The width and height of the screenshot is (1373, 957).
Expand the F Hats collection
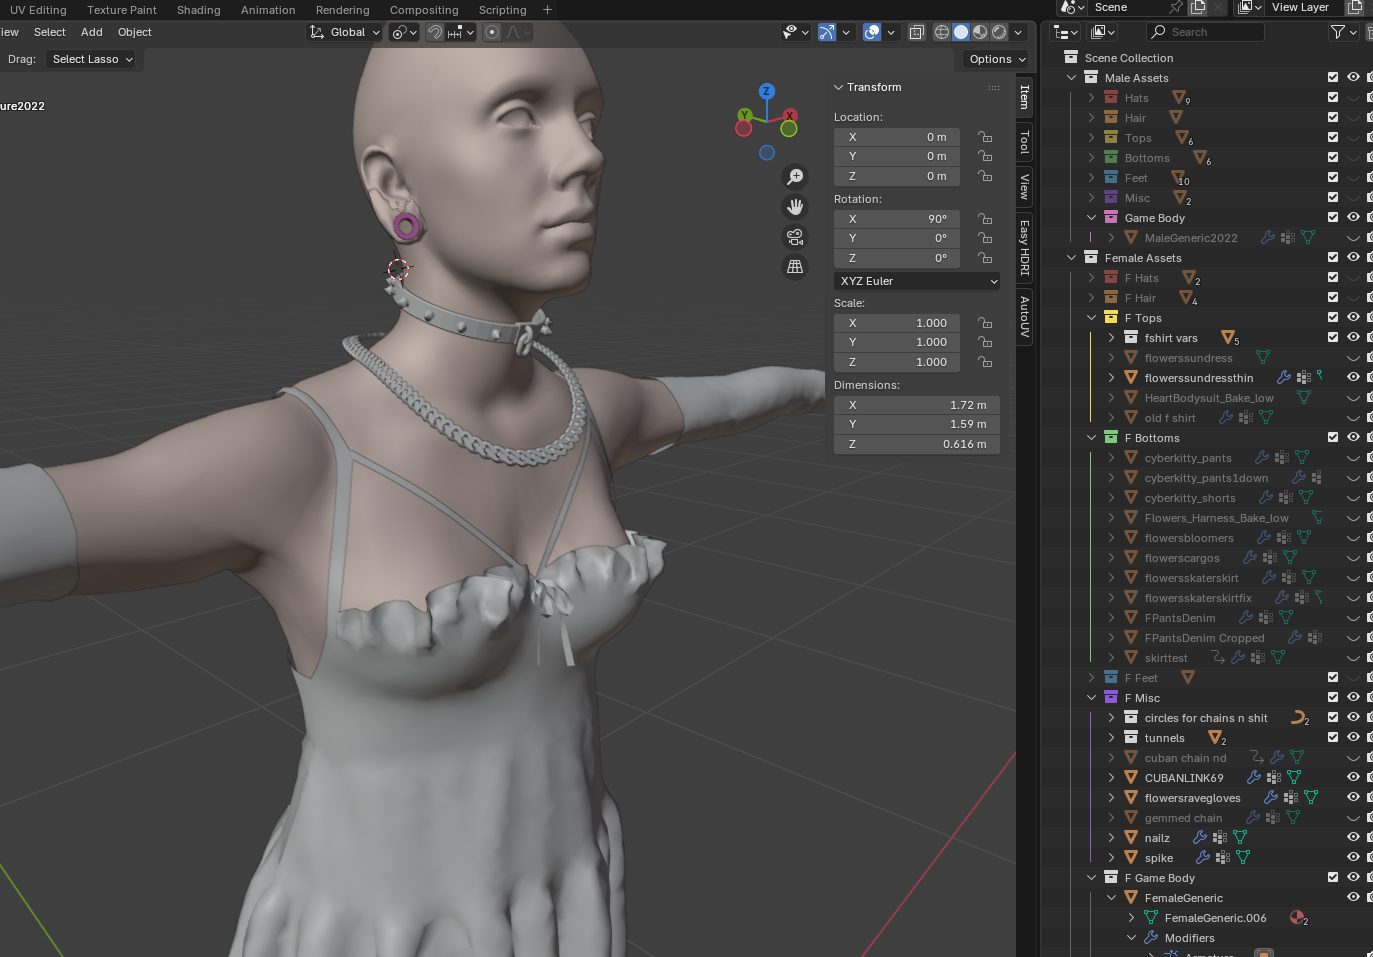1092,278
